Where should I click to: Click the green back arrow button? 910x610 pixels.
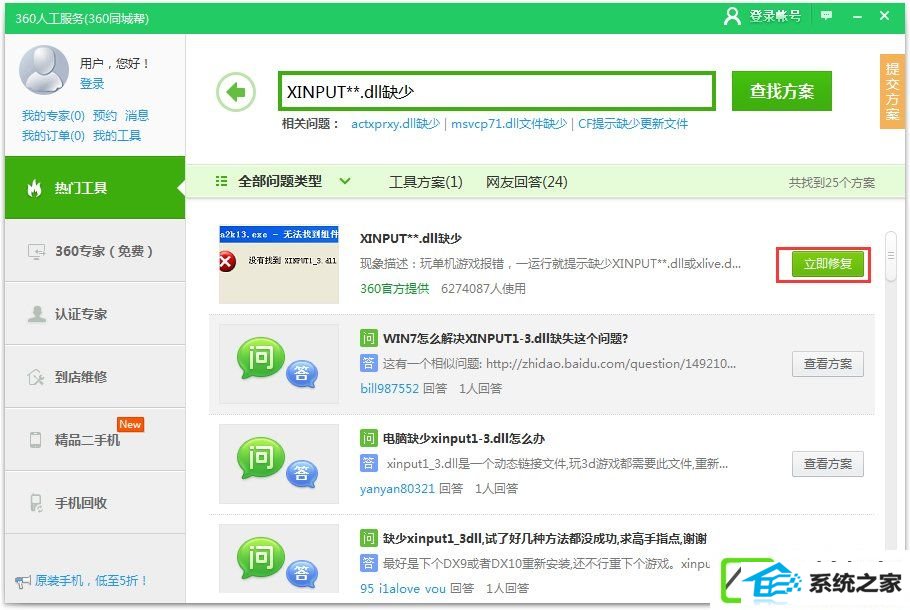coord(236,92)
